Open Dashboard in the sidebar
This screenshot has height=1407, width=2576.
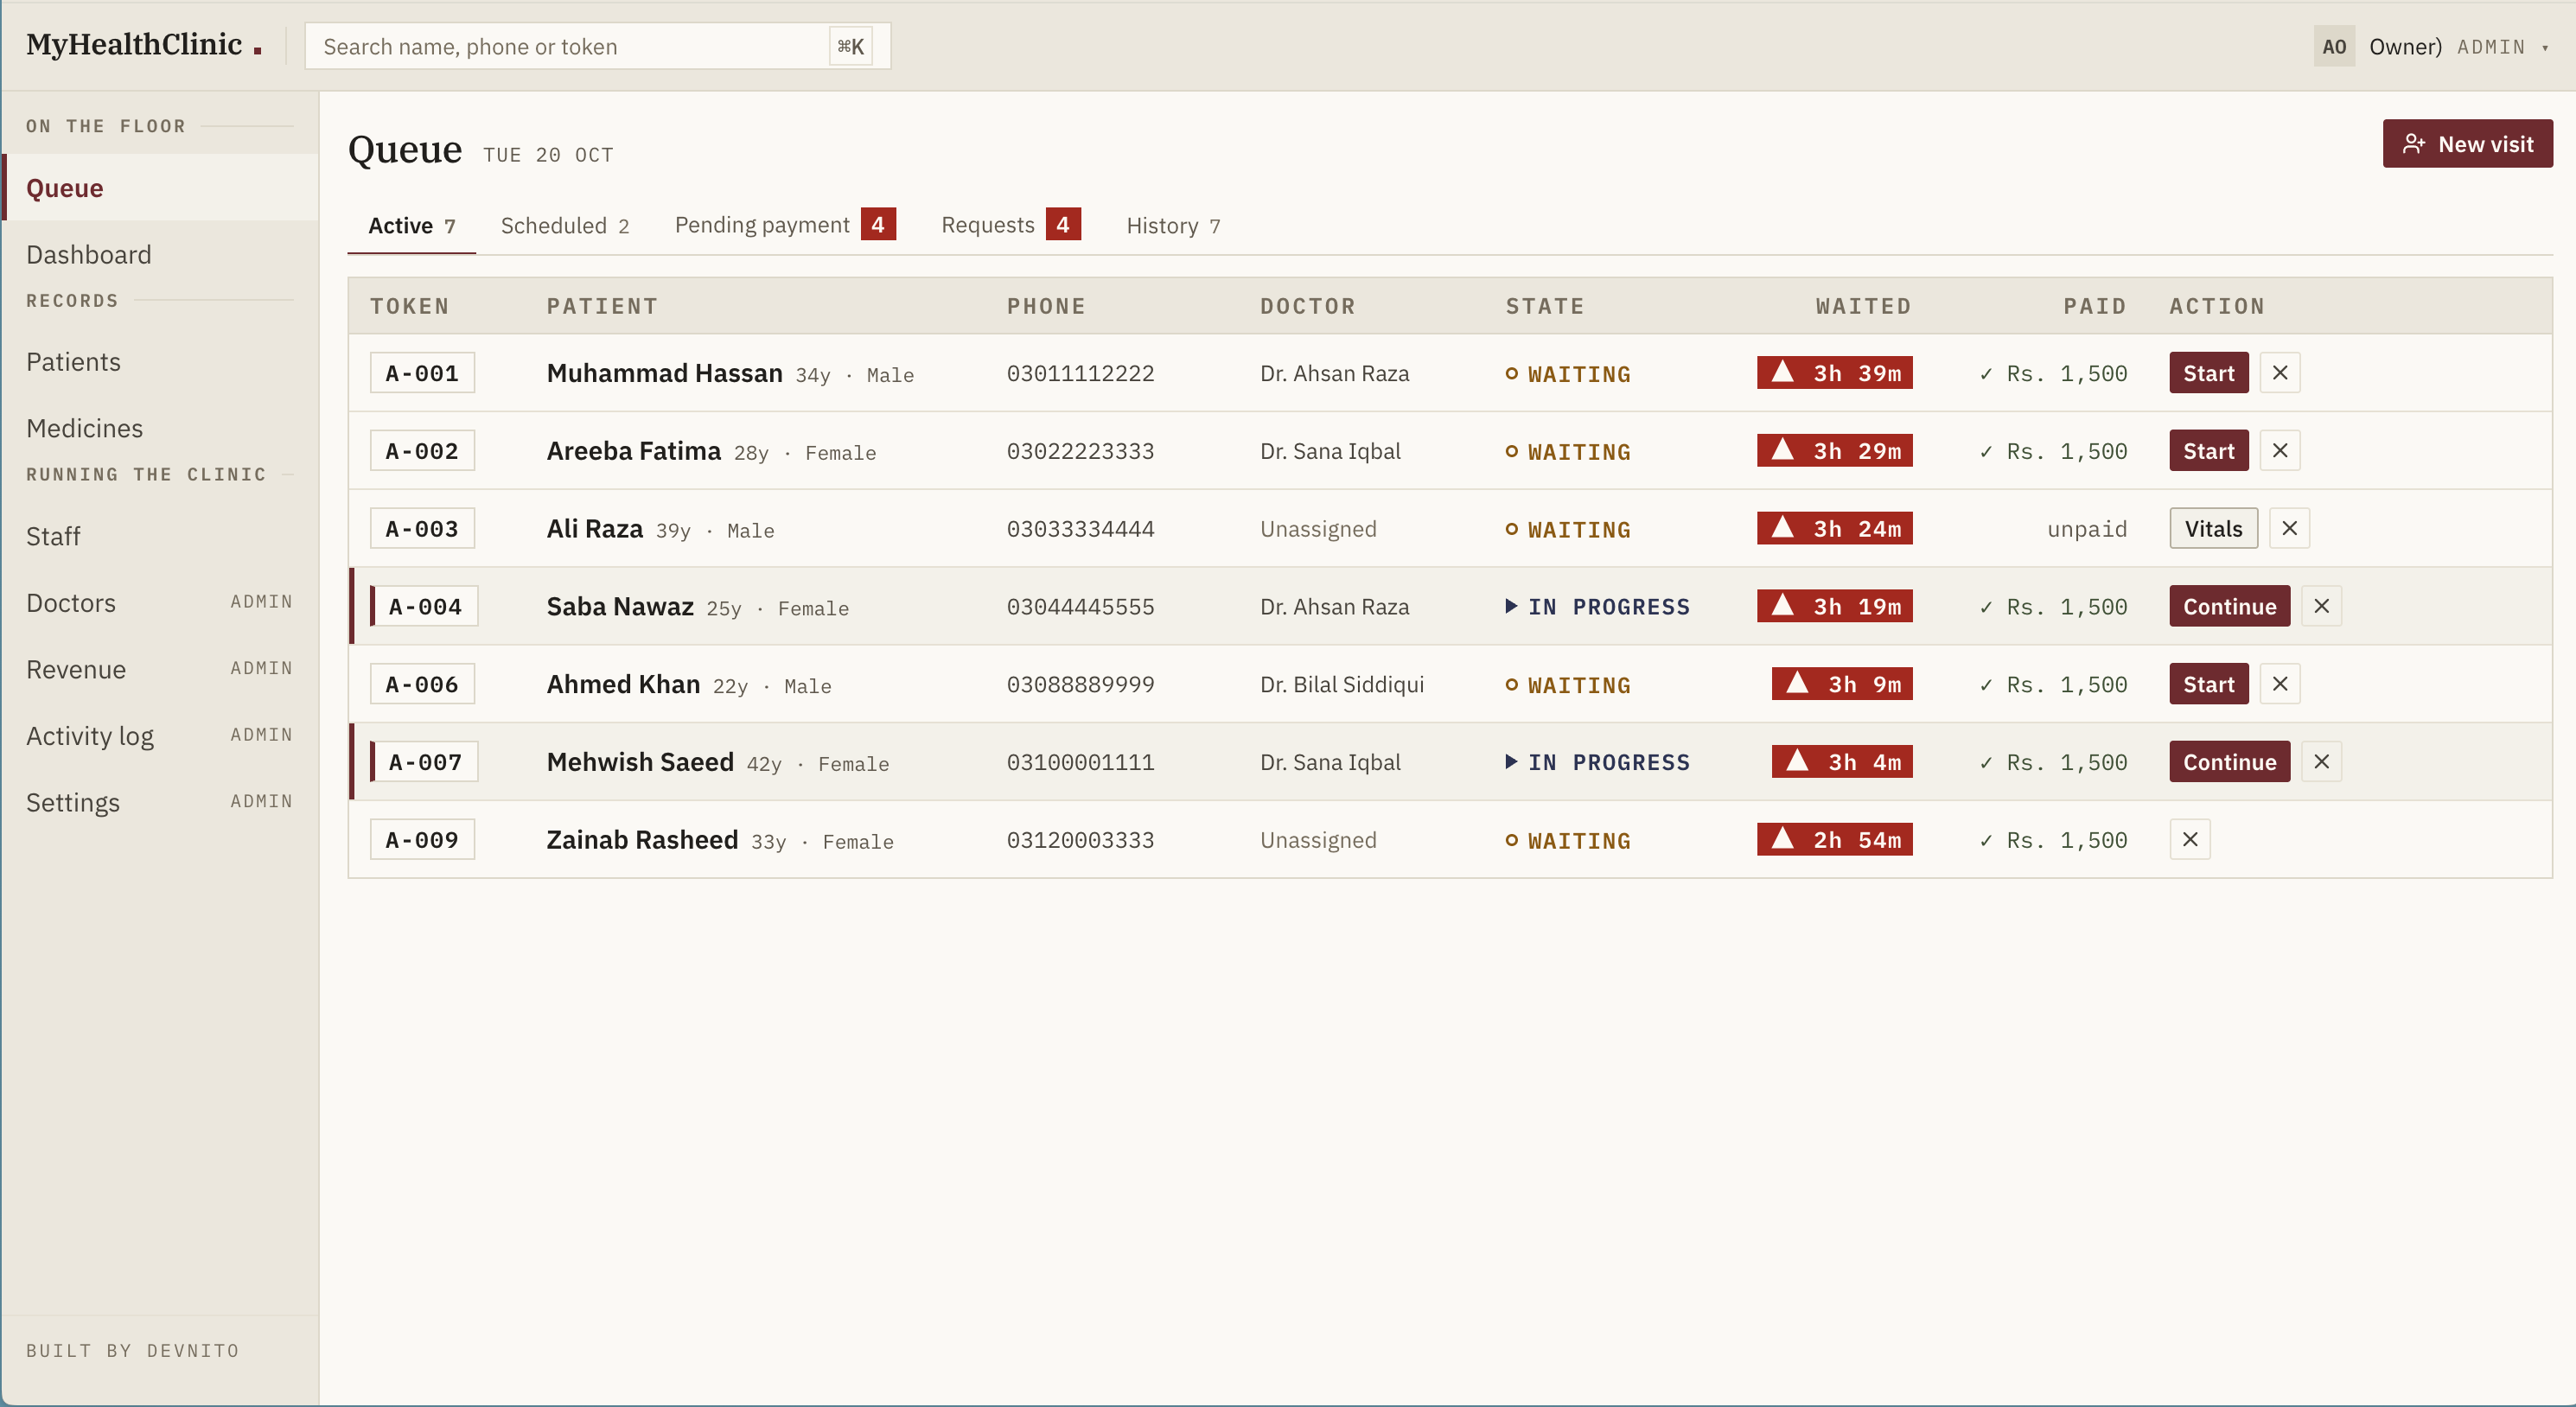point(160,255)
